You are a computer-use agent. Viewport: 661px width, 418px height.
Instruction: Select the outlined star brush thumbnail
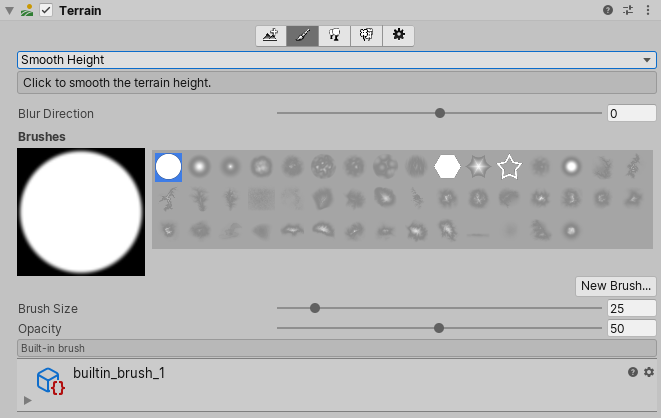509,167
